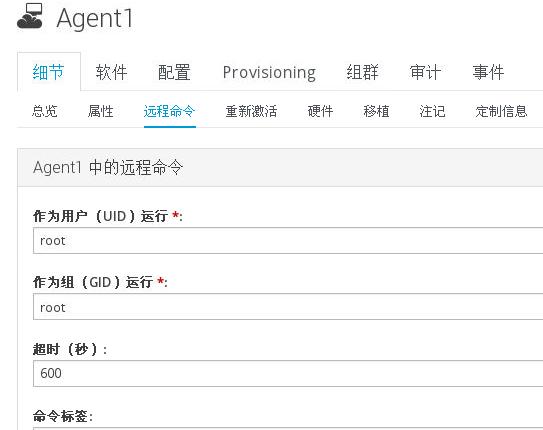Switch to the 事件 tab
543x430 pixels.
[488, 72]
